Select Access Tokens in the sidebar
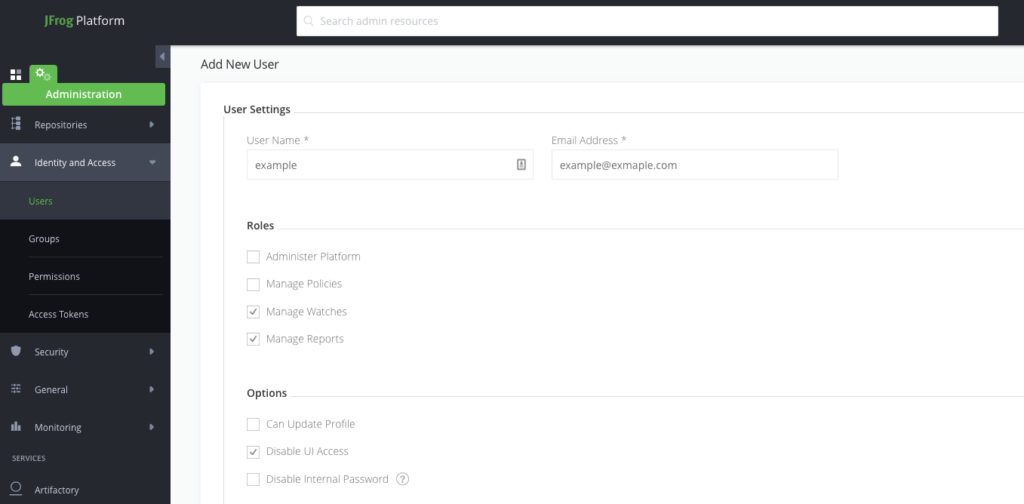The image size is (1024, 504). tap(58, 314)
